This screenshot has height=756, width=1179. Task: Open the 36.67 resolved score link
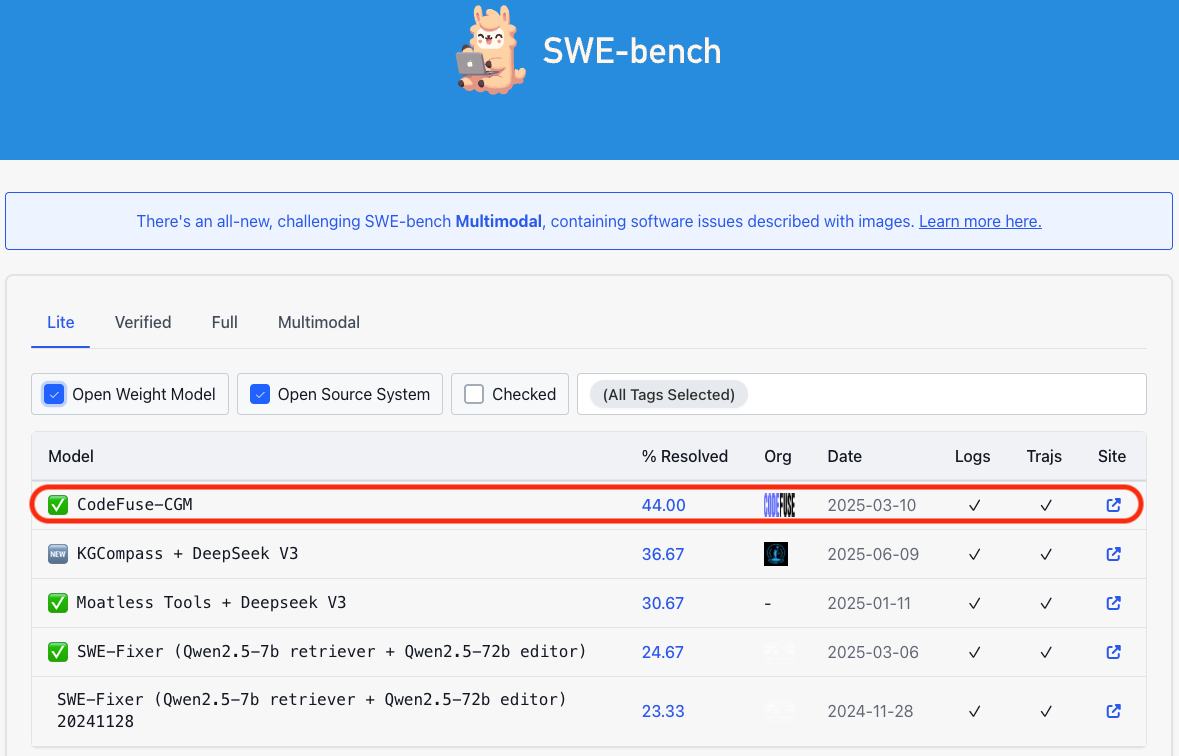(x=662, y=554)
